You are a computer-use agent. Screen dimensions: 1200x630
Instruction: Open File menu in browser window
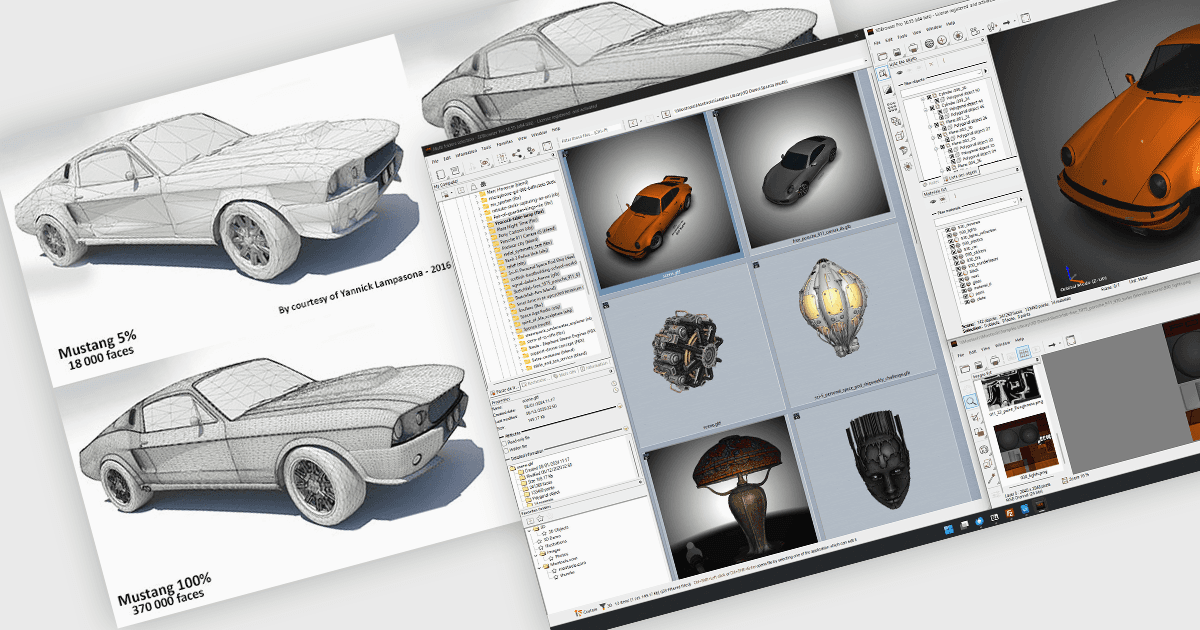435,161
